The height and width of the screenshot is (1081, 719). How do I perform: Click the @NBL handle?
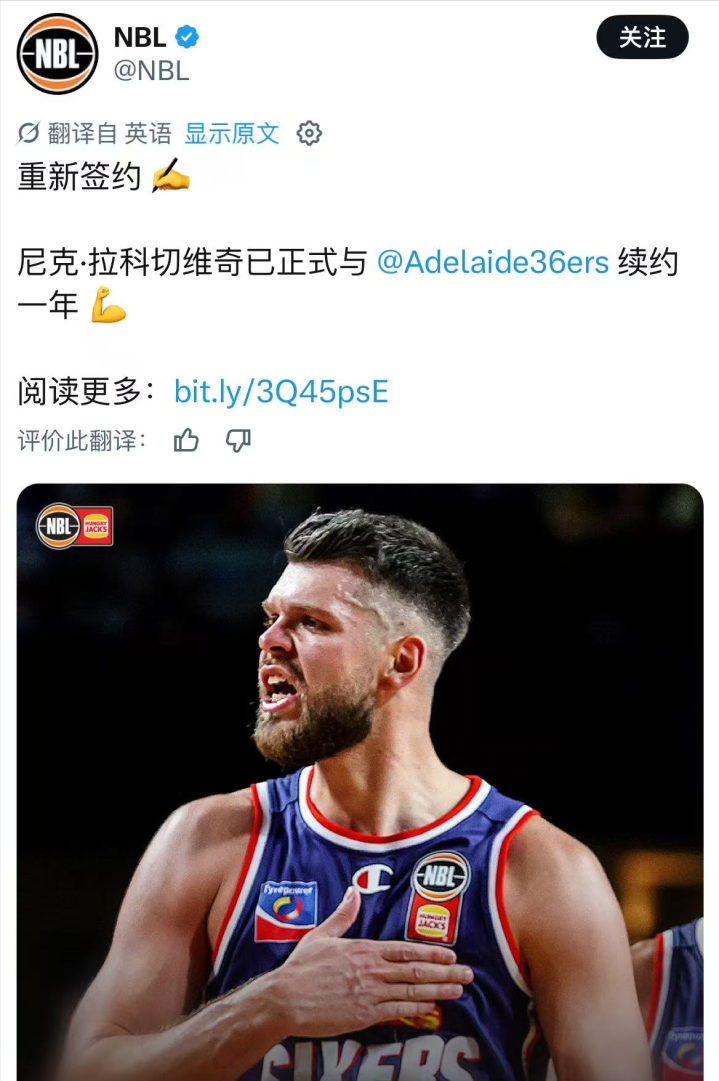point(151,70)
